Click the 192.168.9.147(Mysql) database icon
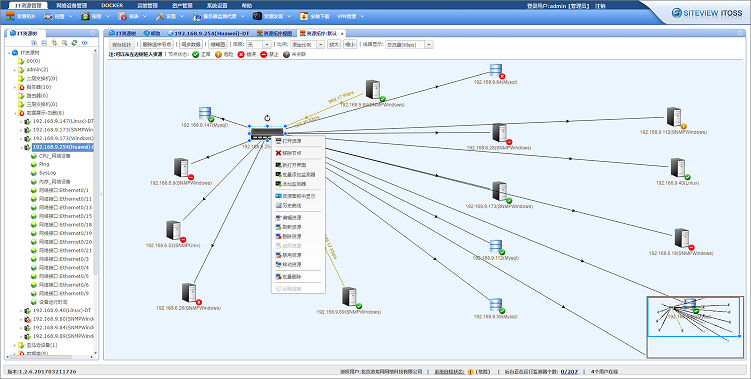 pos(205,113)
